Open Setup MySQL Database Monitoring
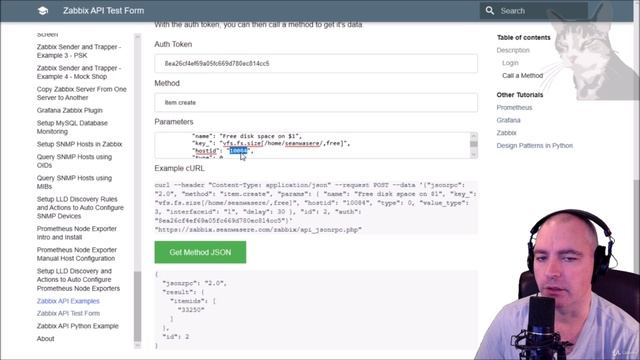This screenshot has width=640, height=360. pos(72,127)
